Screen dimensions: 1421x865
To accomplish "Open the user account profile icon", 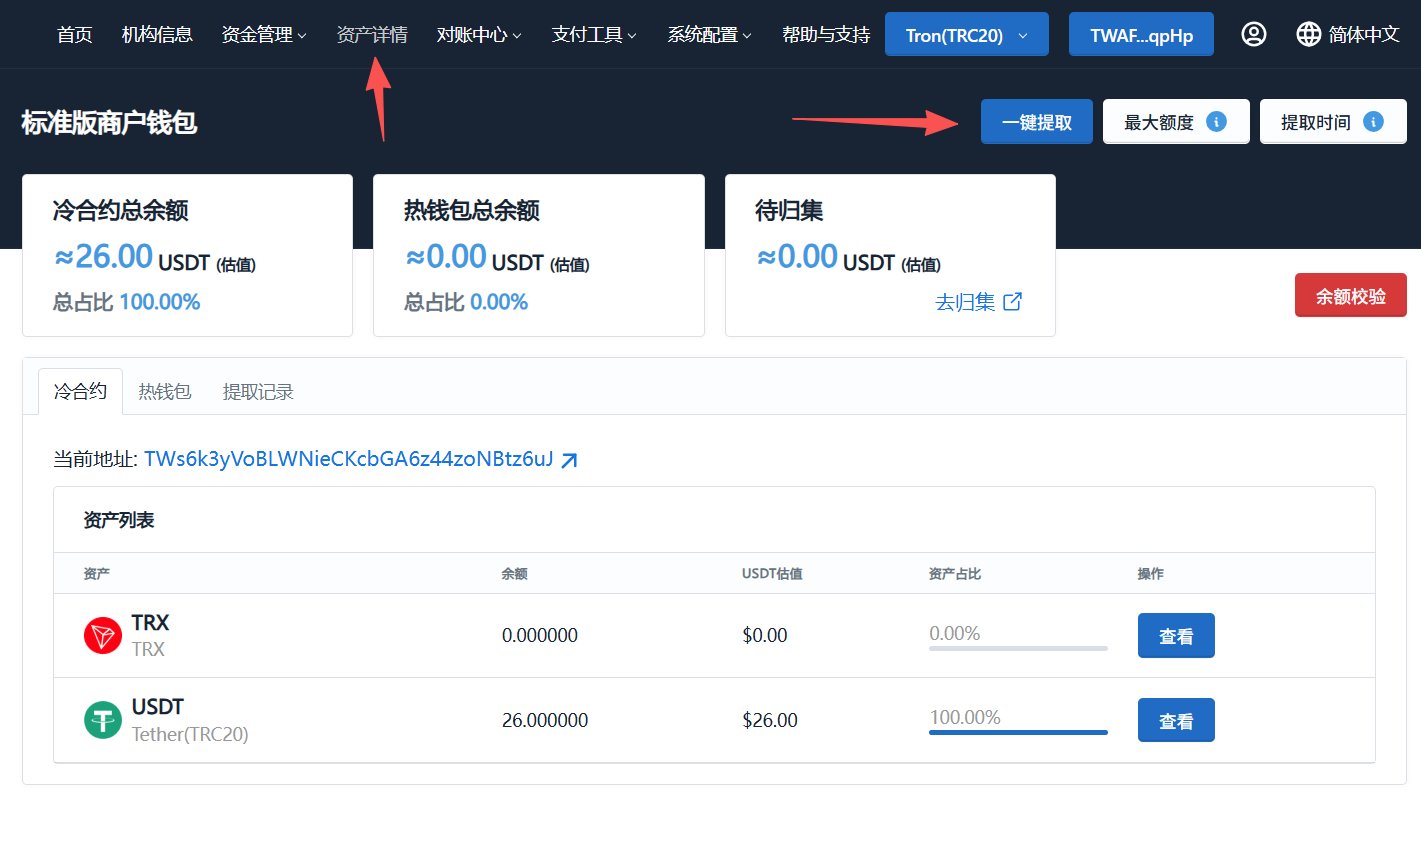I will [x=1253, y=33].
